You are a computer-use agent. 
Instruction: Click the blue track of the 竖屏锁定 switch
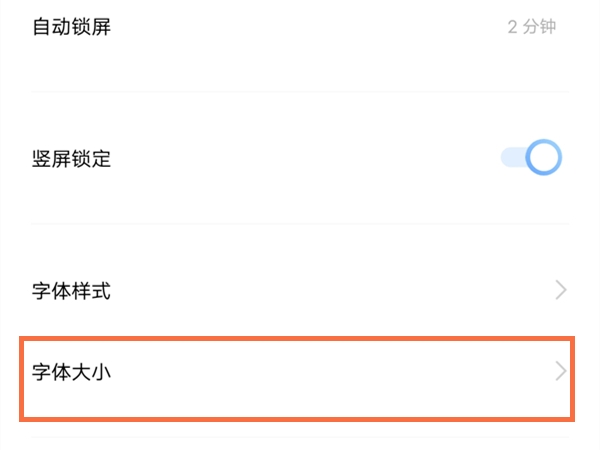point(512,158)
